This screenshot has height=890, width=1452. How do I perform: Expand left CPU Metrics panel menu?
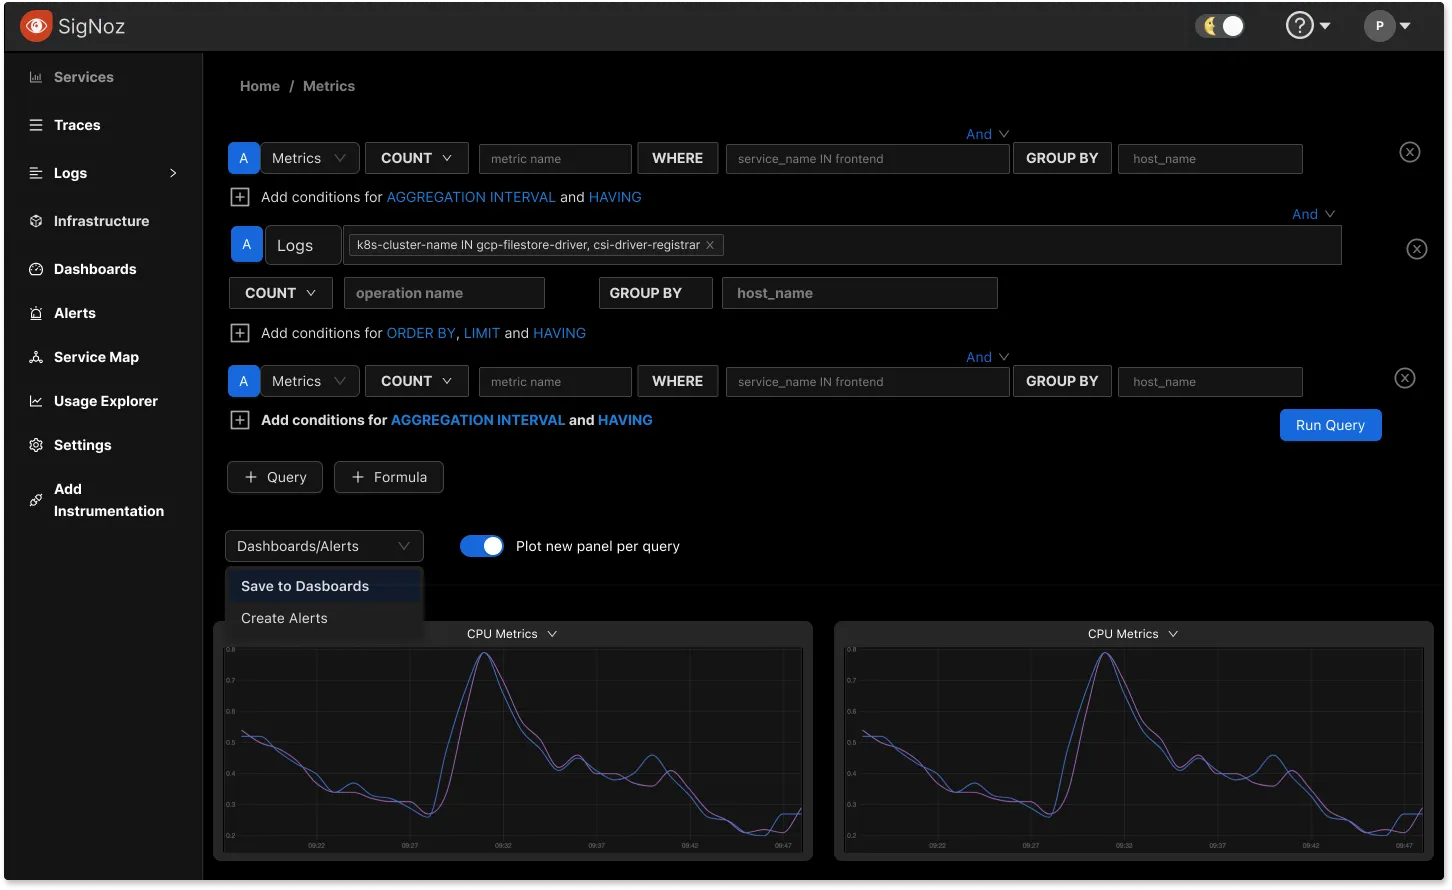point(552,634)
